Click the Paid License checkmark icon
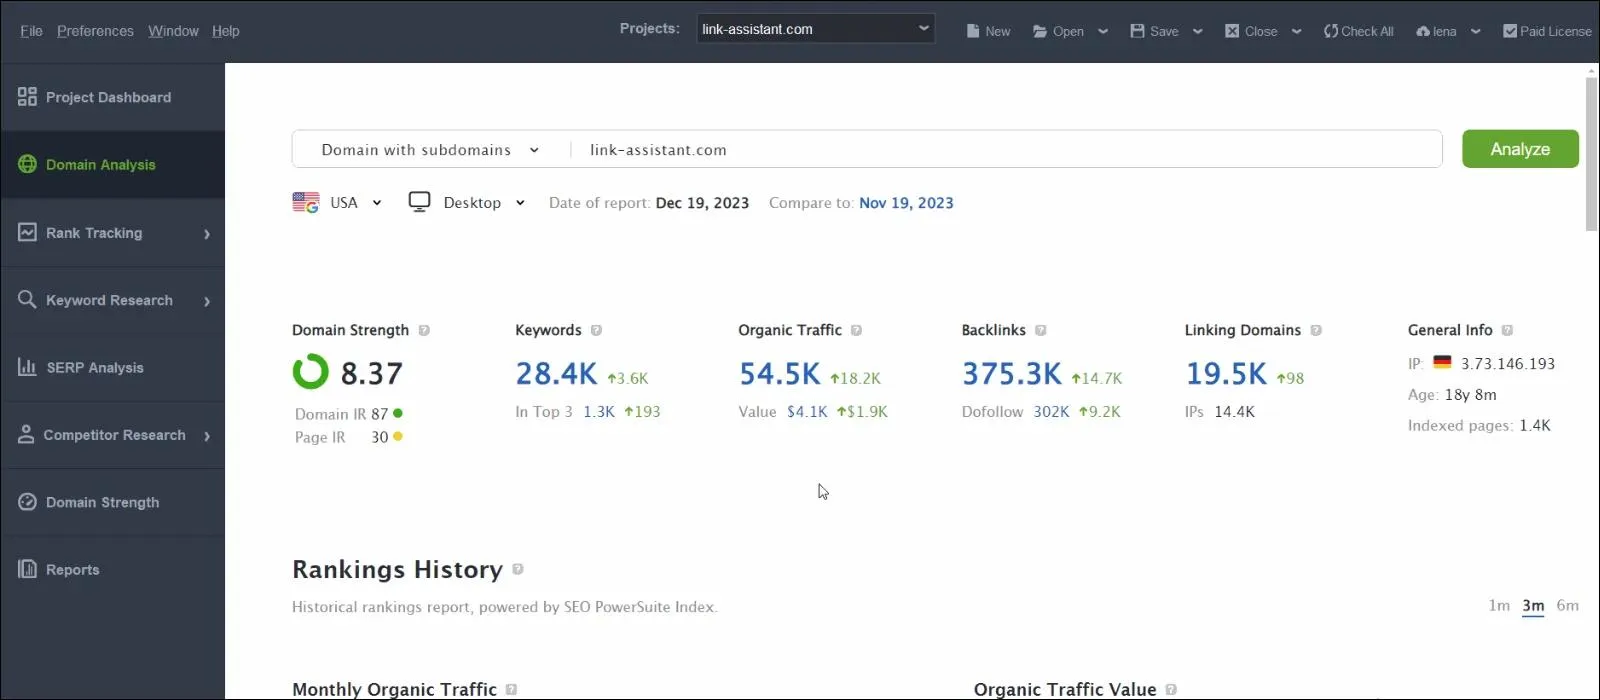Viewport: 1600px width, 700px height. point(1510,31)
